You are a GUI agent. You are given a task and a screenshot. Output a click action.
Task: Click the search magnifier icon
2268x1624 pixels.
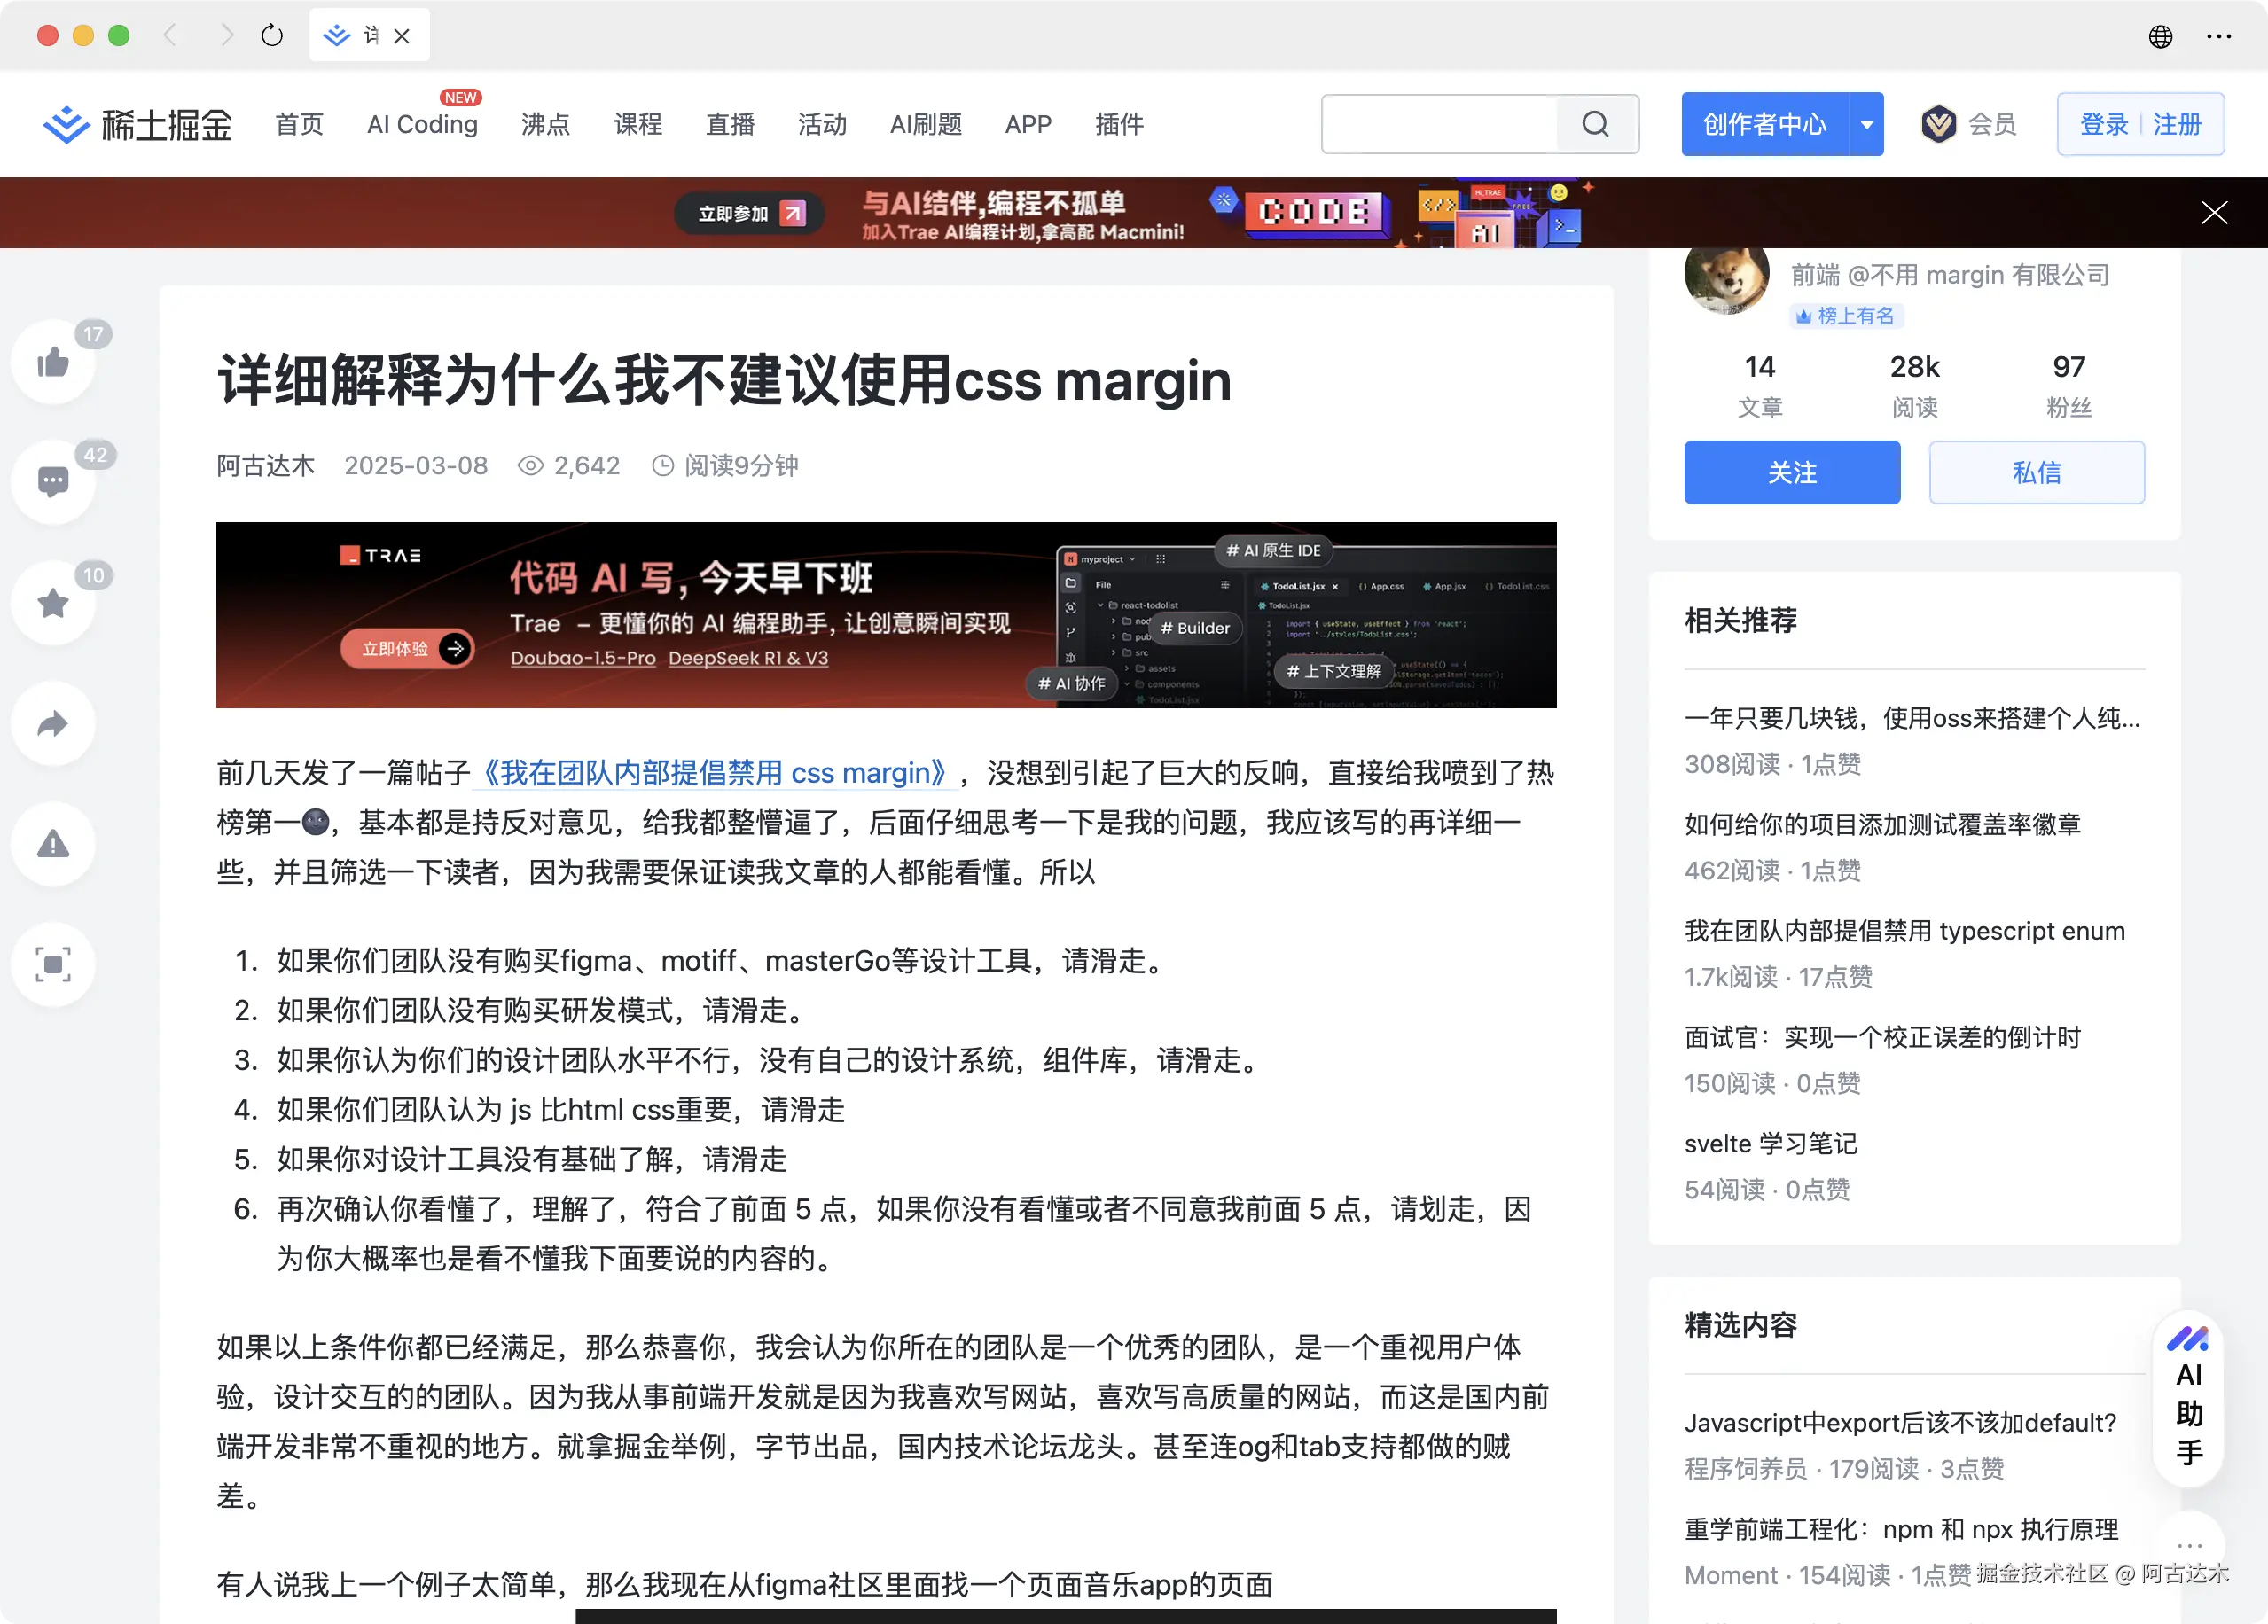[x=1595, y=124]
